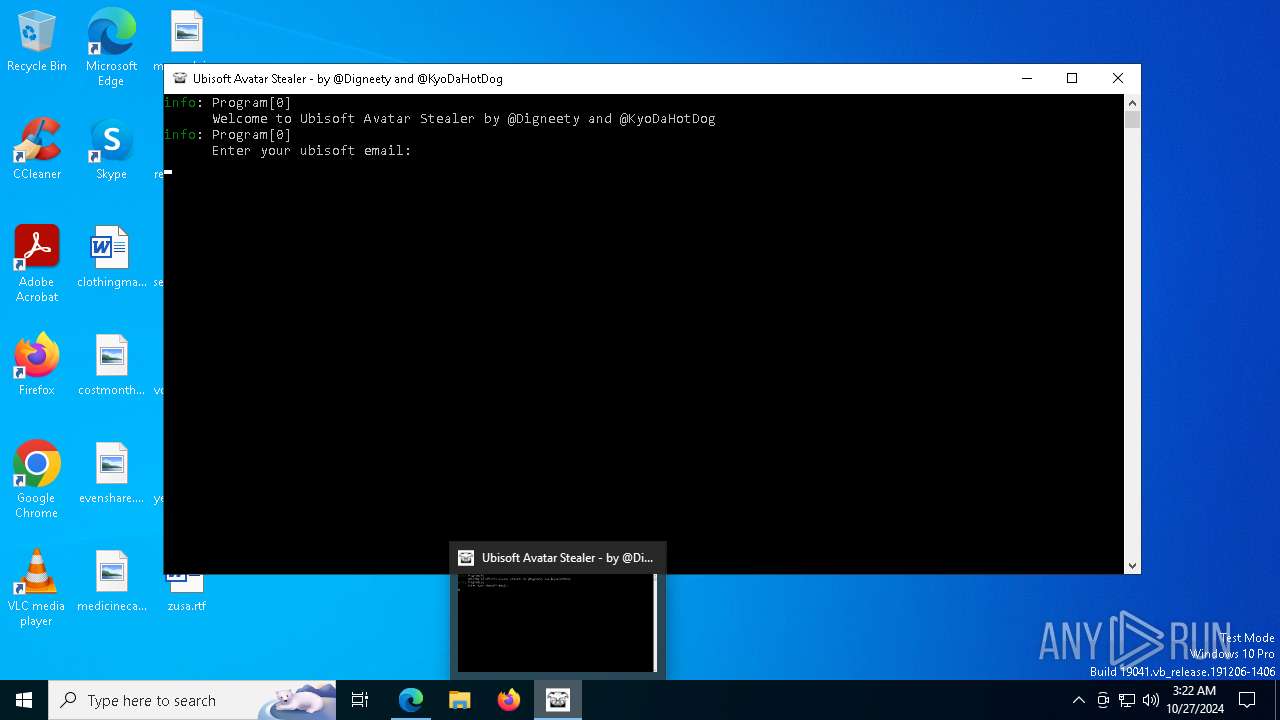
Task: Click the Ubisoft Avatar Stealer taskbar button
Action: [558, 700]
